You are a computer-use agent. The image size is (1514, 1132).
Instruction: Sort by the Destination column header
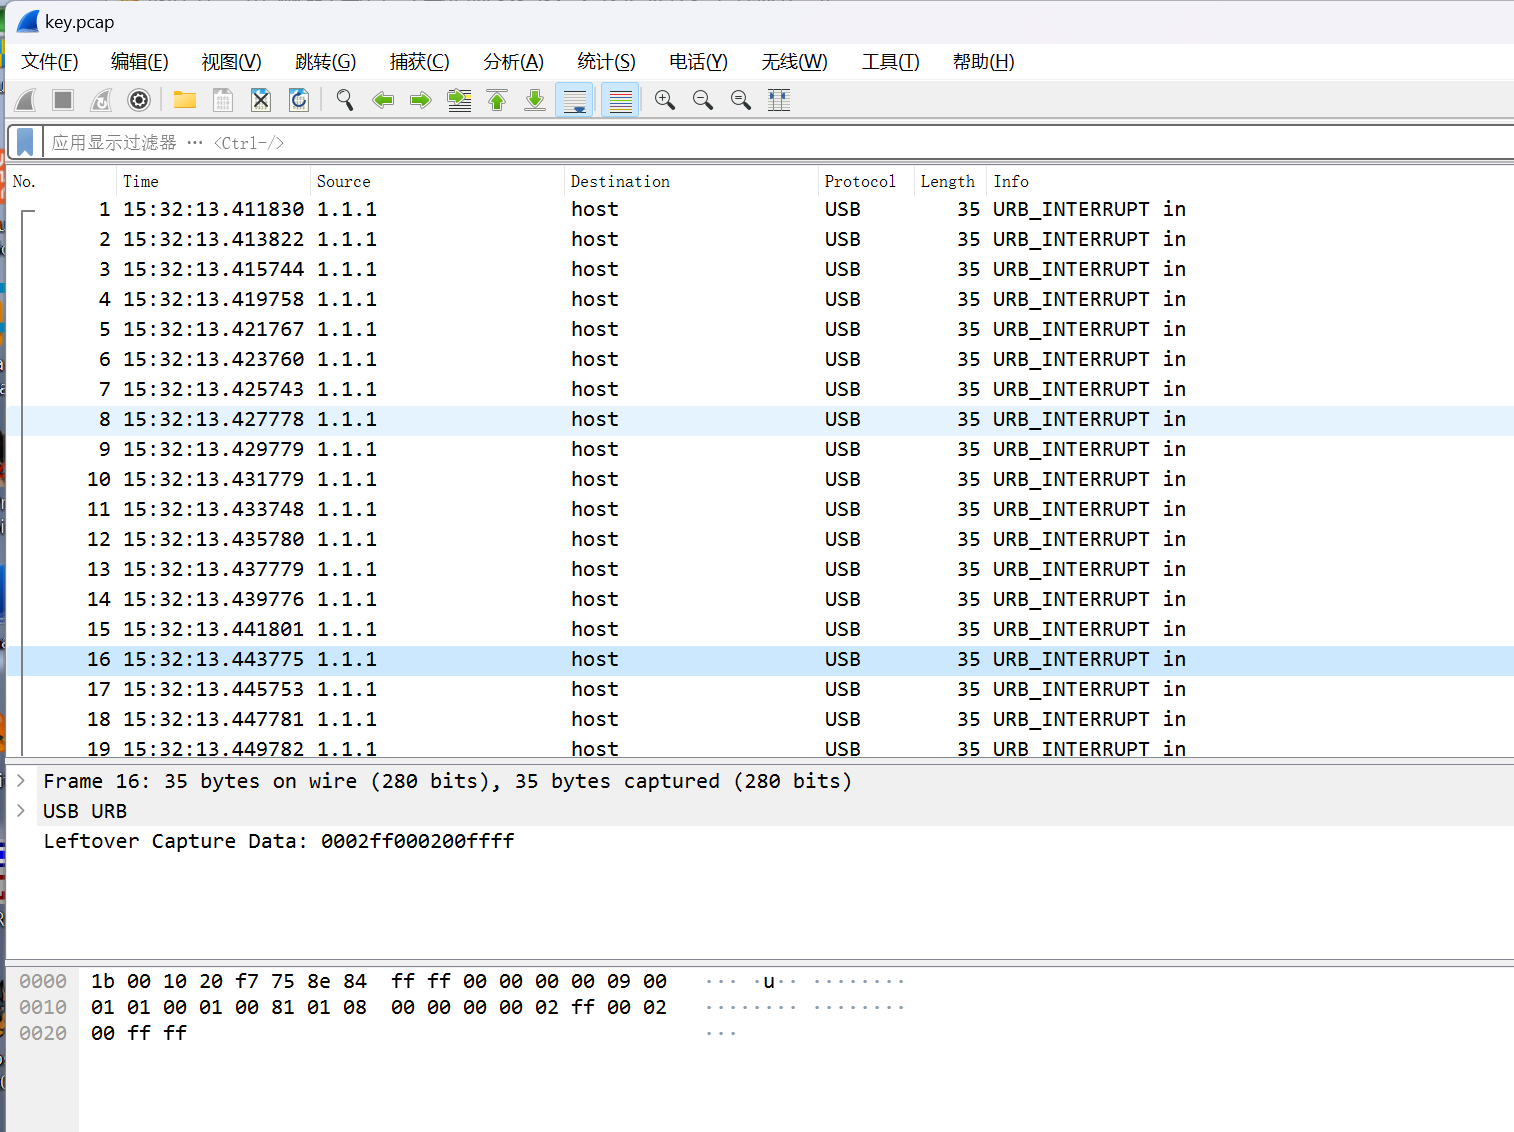pyautogui.click(x=692, y=181)
